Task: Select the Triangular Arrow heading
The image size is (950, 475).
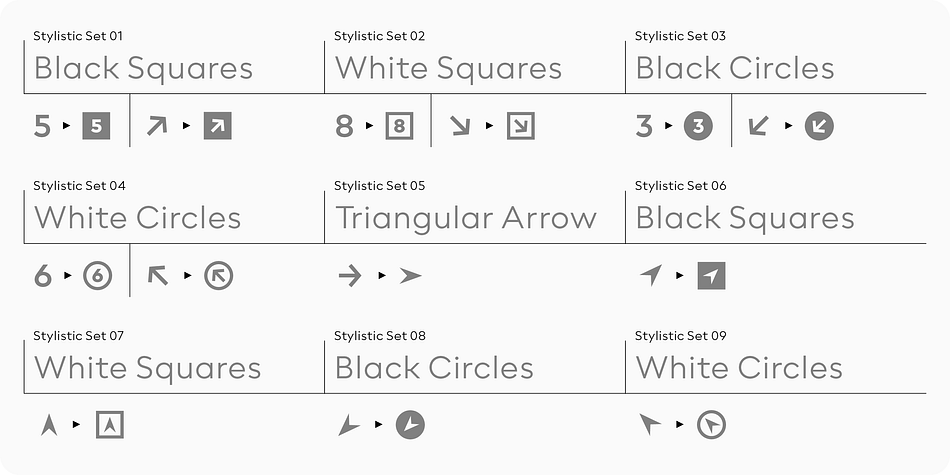Action: [465, 218]
